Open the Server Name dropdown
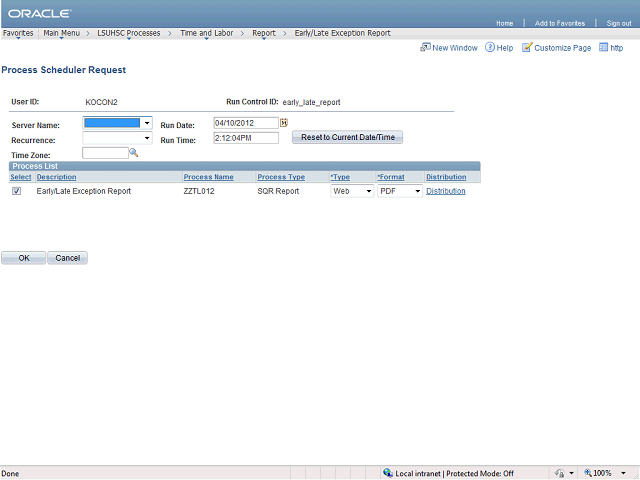The height and width of the screenshot is (480, 640). (118, 123)
